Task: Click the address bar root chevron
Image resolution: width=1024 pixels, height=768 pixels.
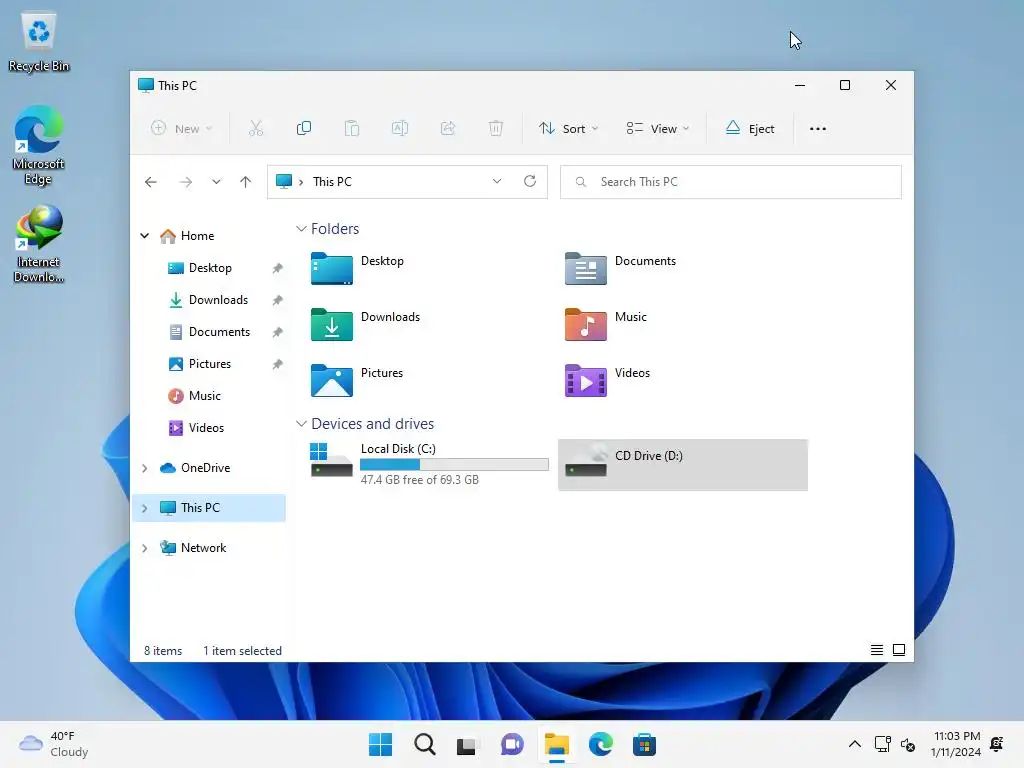Action: (301, 182)
